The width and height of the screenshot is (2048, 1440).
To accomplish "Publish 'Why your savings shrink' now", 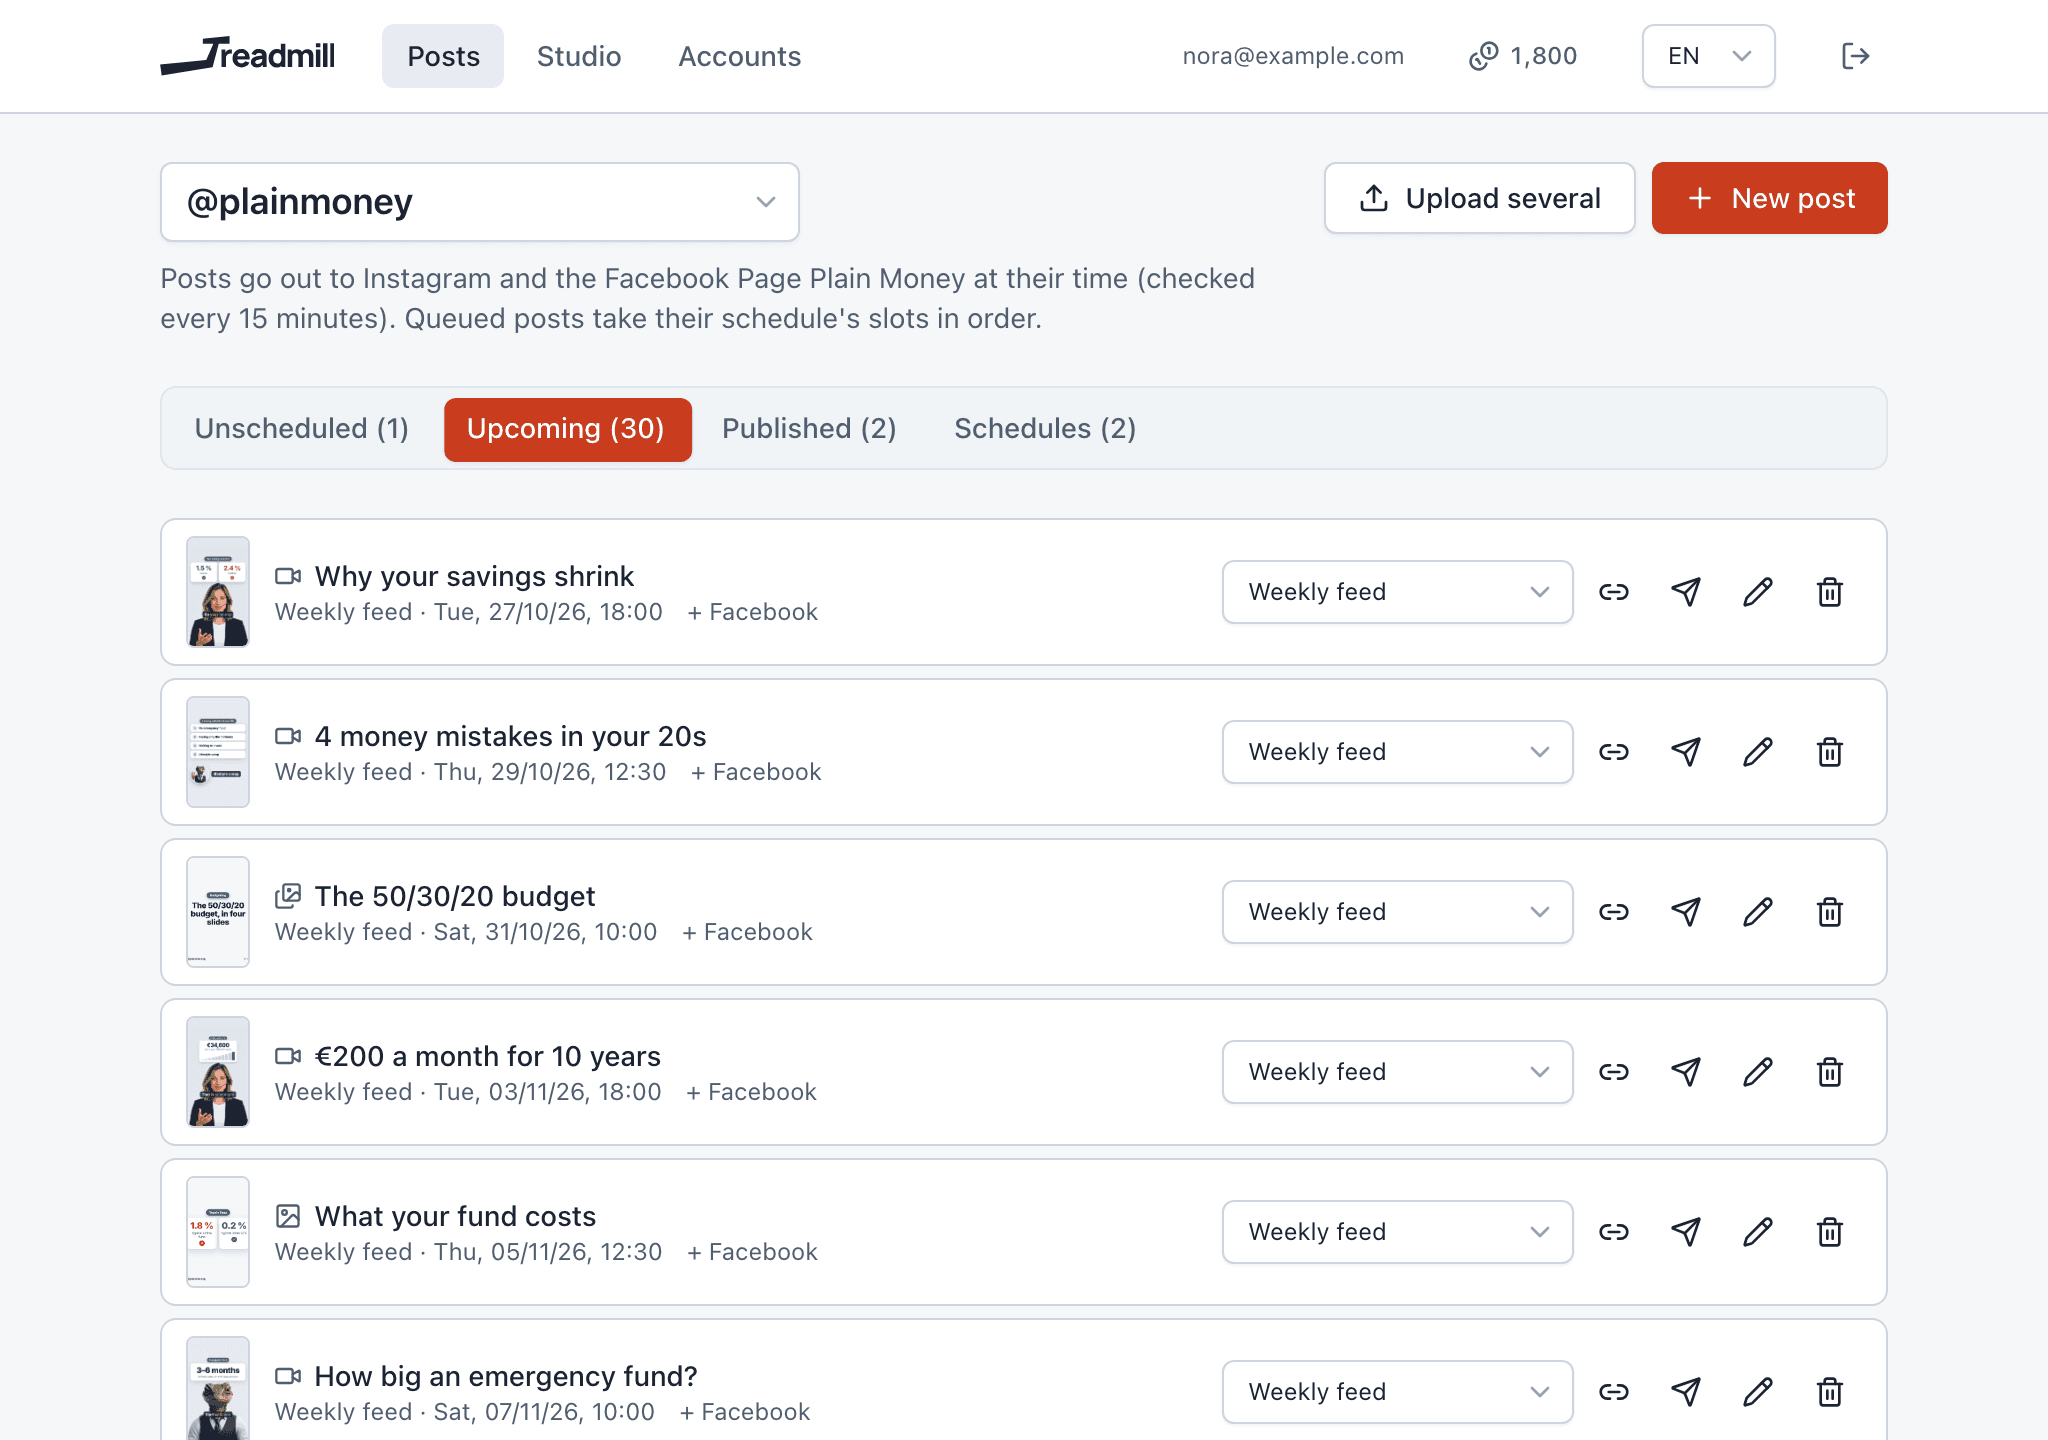I will (x=1686, y=592).
